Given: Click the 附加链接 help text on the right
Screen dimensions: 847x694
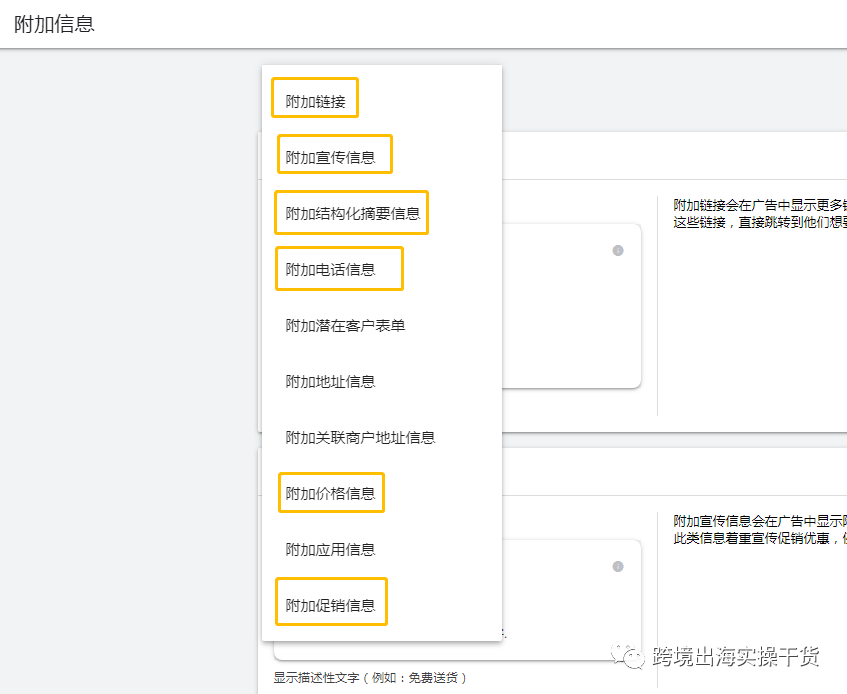Looking at the screenshot, I should pyautogui.click(x=758, y=210).
